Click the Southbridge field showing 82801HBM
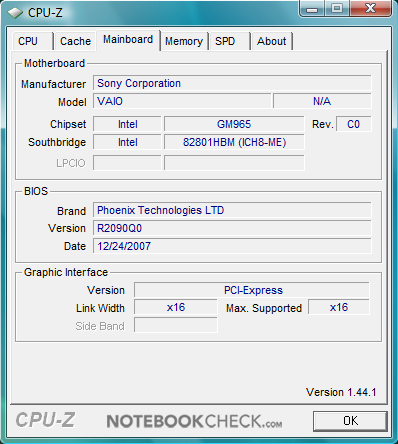The height and width of the screenshot is (444, 398). pos(234,142)
